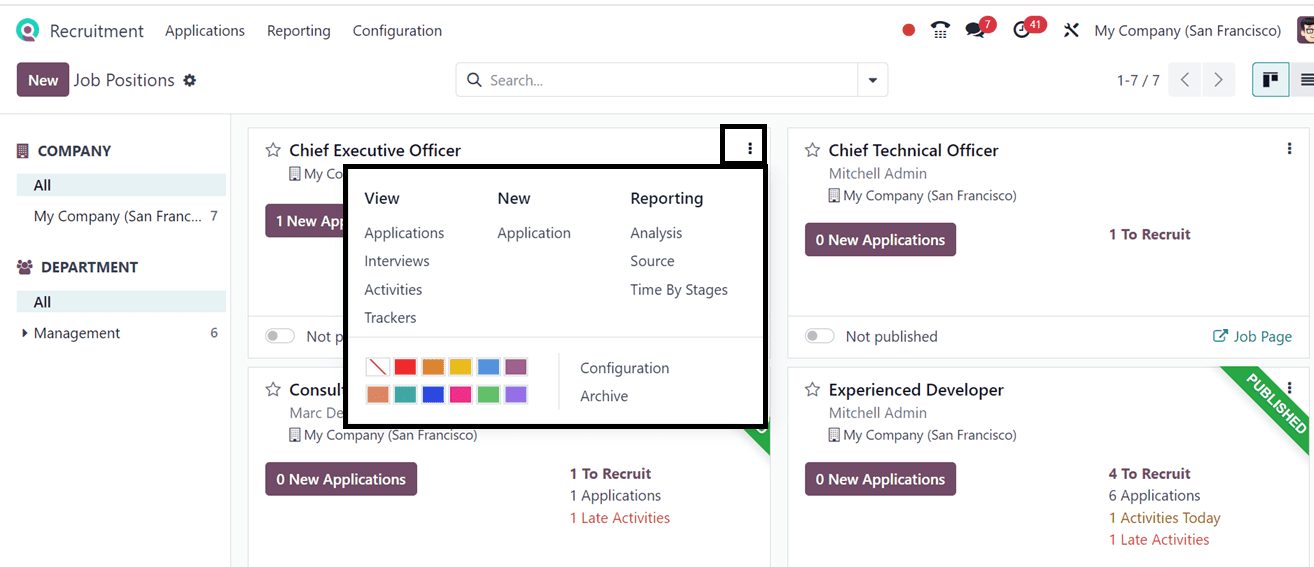Select Interviews from the View menu column
Image resolution: width=1314 pixels, height=567 pixels.
[396, 261]
